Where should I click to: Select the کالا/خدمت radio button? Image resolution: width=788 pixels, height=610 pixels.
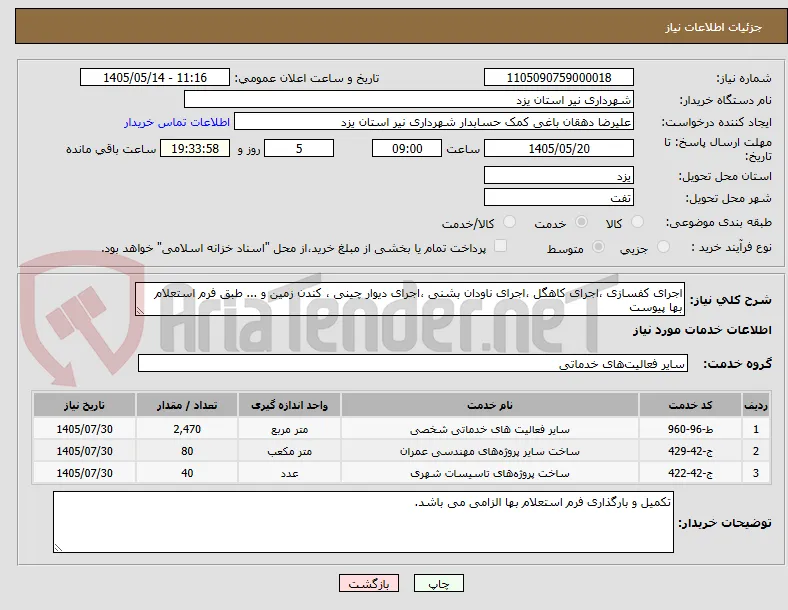[x=510, y=222]
